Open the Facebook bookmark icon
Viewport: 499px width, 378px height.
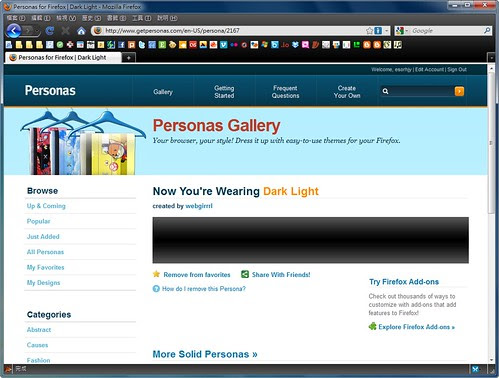click(121, 45)
